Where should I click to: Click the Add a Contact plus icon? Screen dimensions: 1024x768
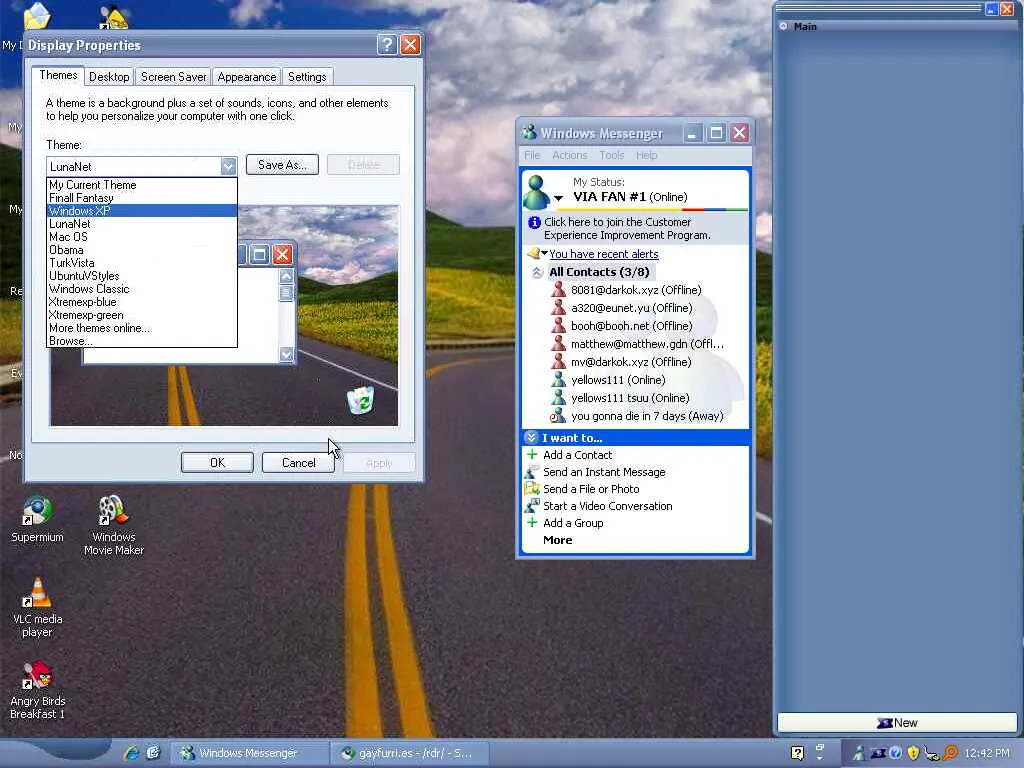coord(532,455)
